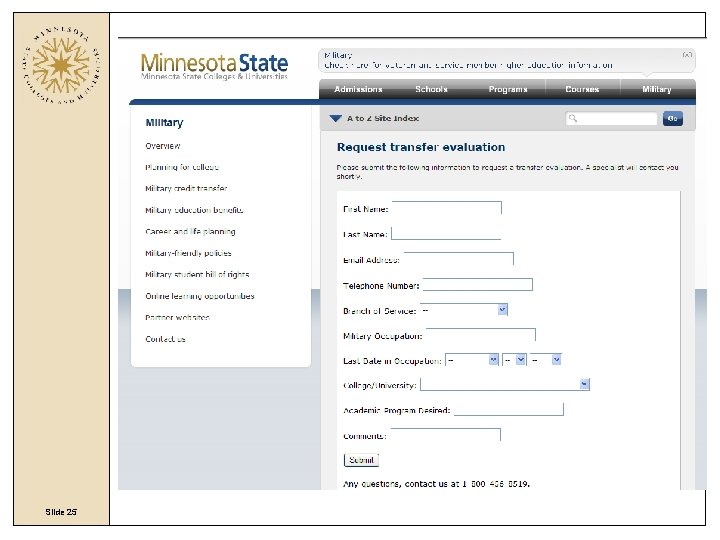Open Military-friendly policies link
720x540 pixels.
(188, 253)
